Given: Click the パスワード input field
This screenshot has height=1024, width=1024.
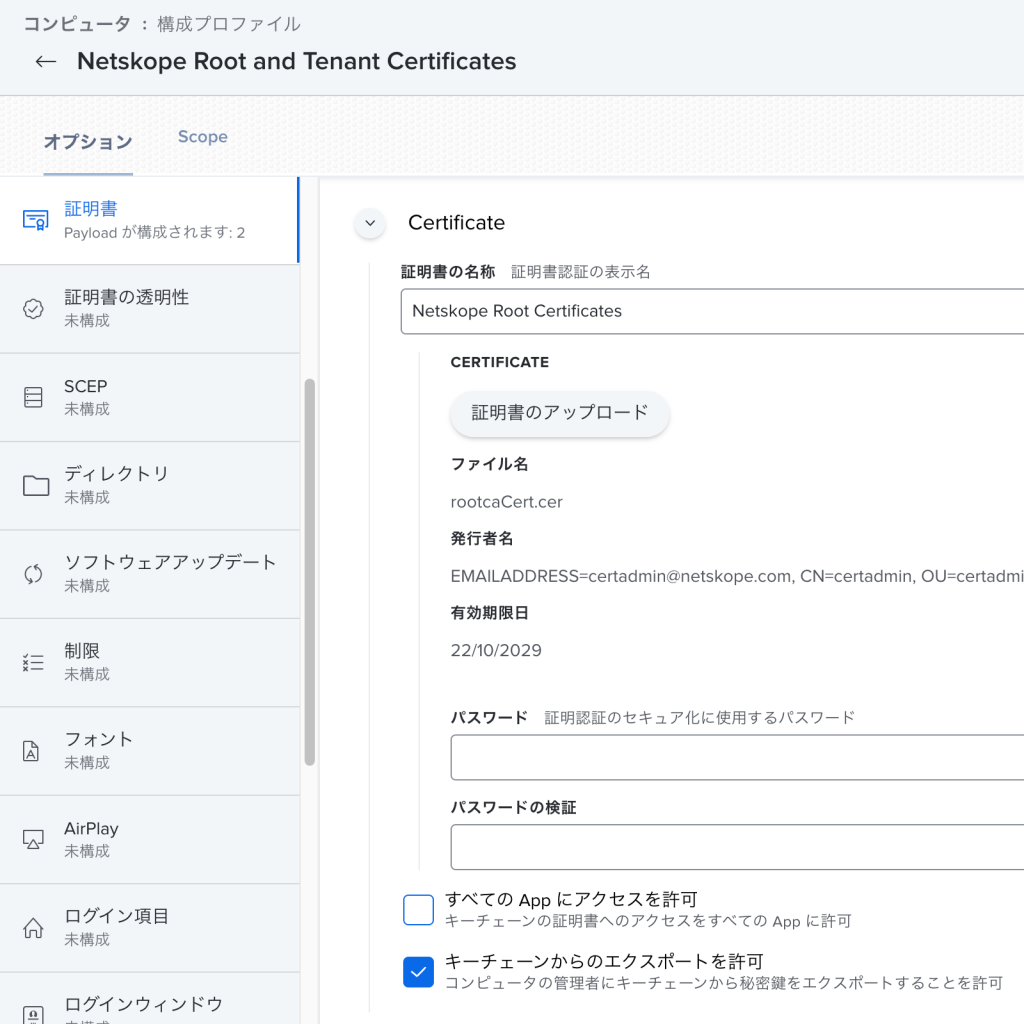Looking at the screenshot, I should tap(737, 757).
